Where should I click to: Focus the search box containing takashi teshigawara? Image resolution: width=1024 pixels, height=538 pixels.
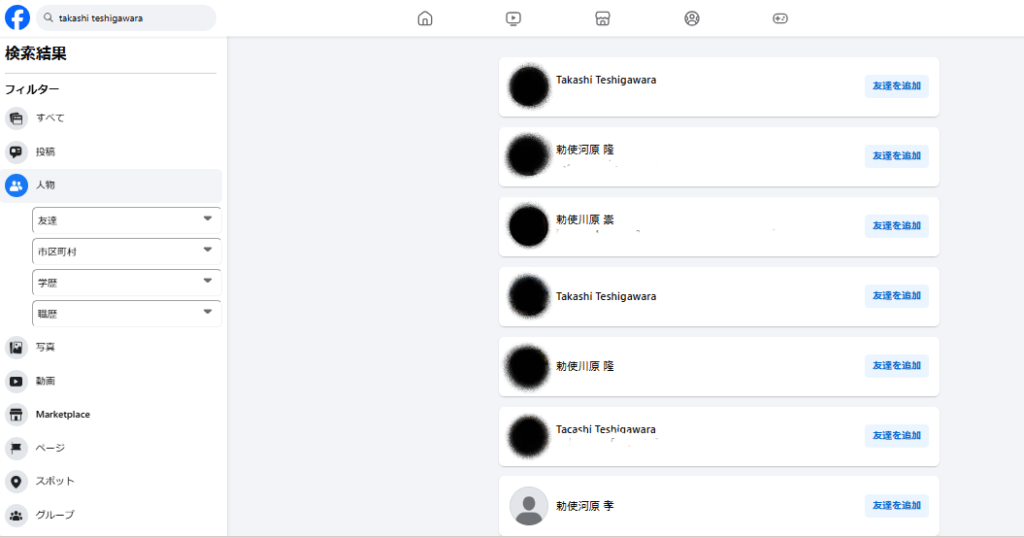pyautogui.click(x=126, y=18)
